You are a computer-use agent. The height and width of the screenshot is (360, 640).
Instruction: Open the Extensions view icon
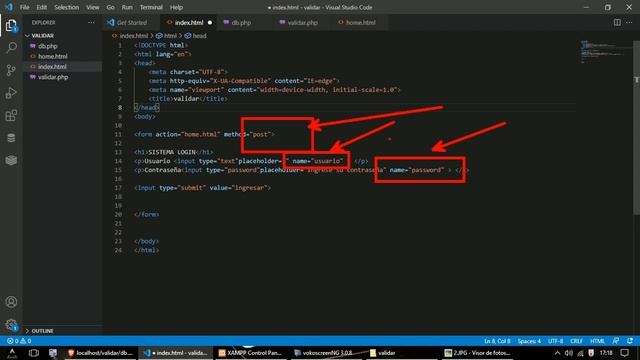point(11,116)
